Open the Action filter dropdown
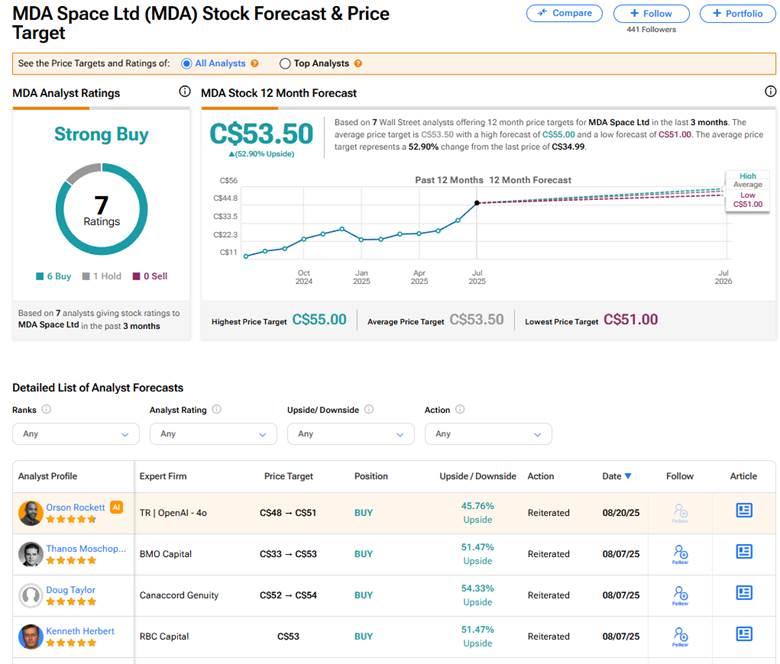 488,434
